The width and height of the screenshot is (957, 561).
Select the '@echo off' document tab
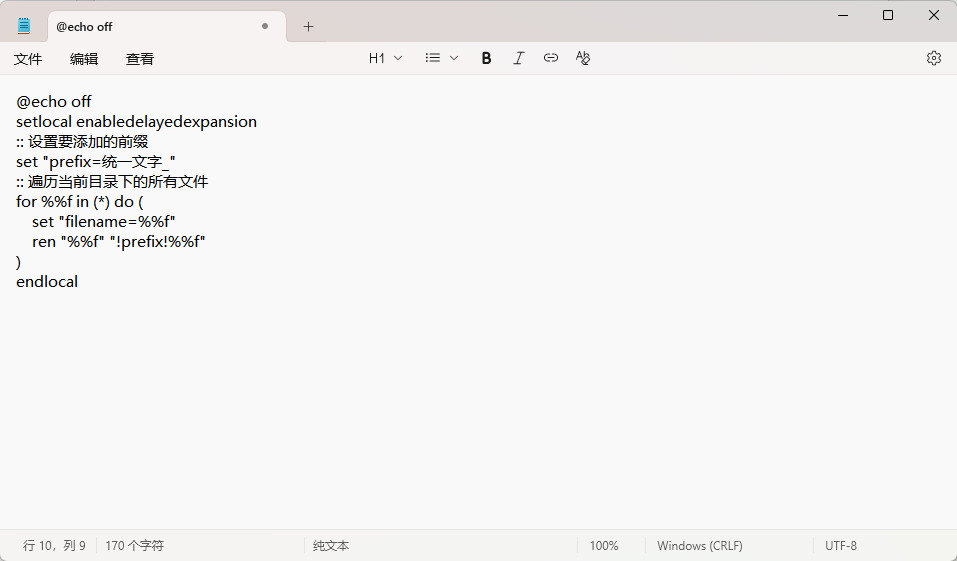166,26
